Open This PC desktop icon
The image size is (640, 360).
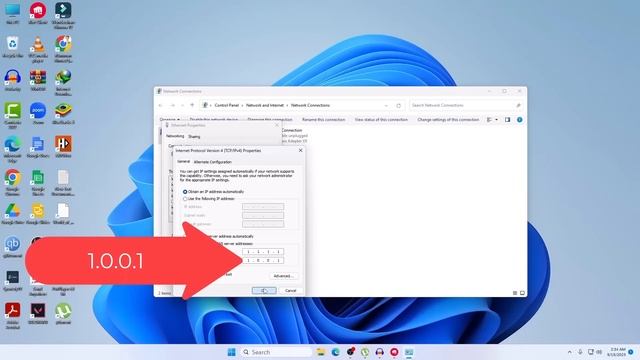click(13, 13)
